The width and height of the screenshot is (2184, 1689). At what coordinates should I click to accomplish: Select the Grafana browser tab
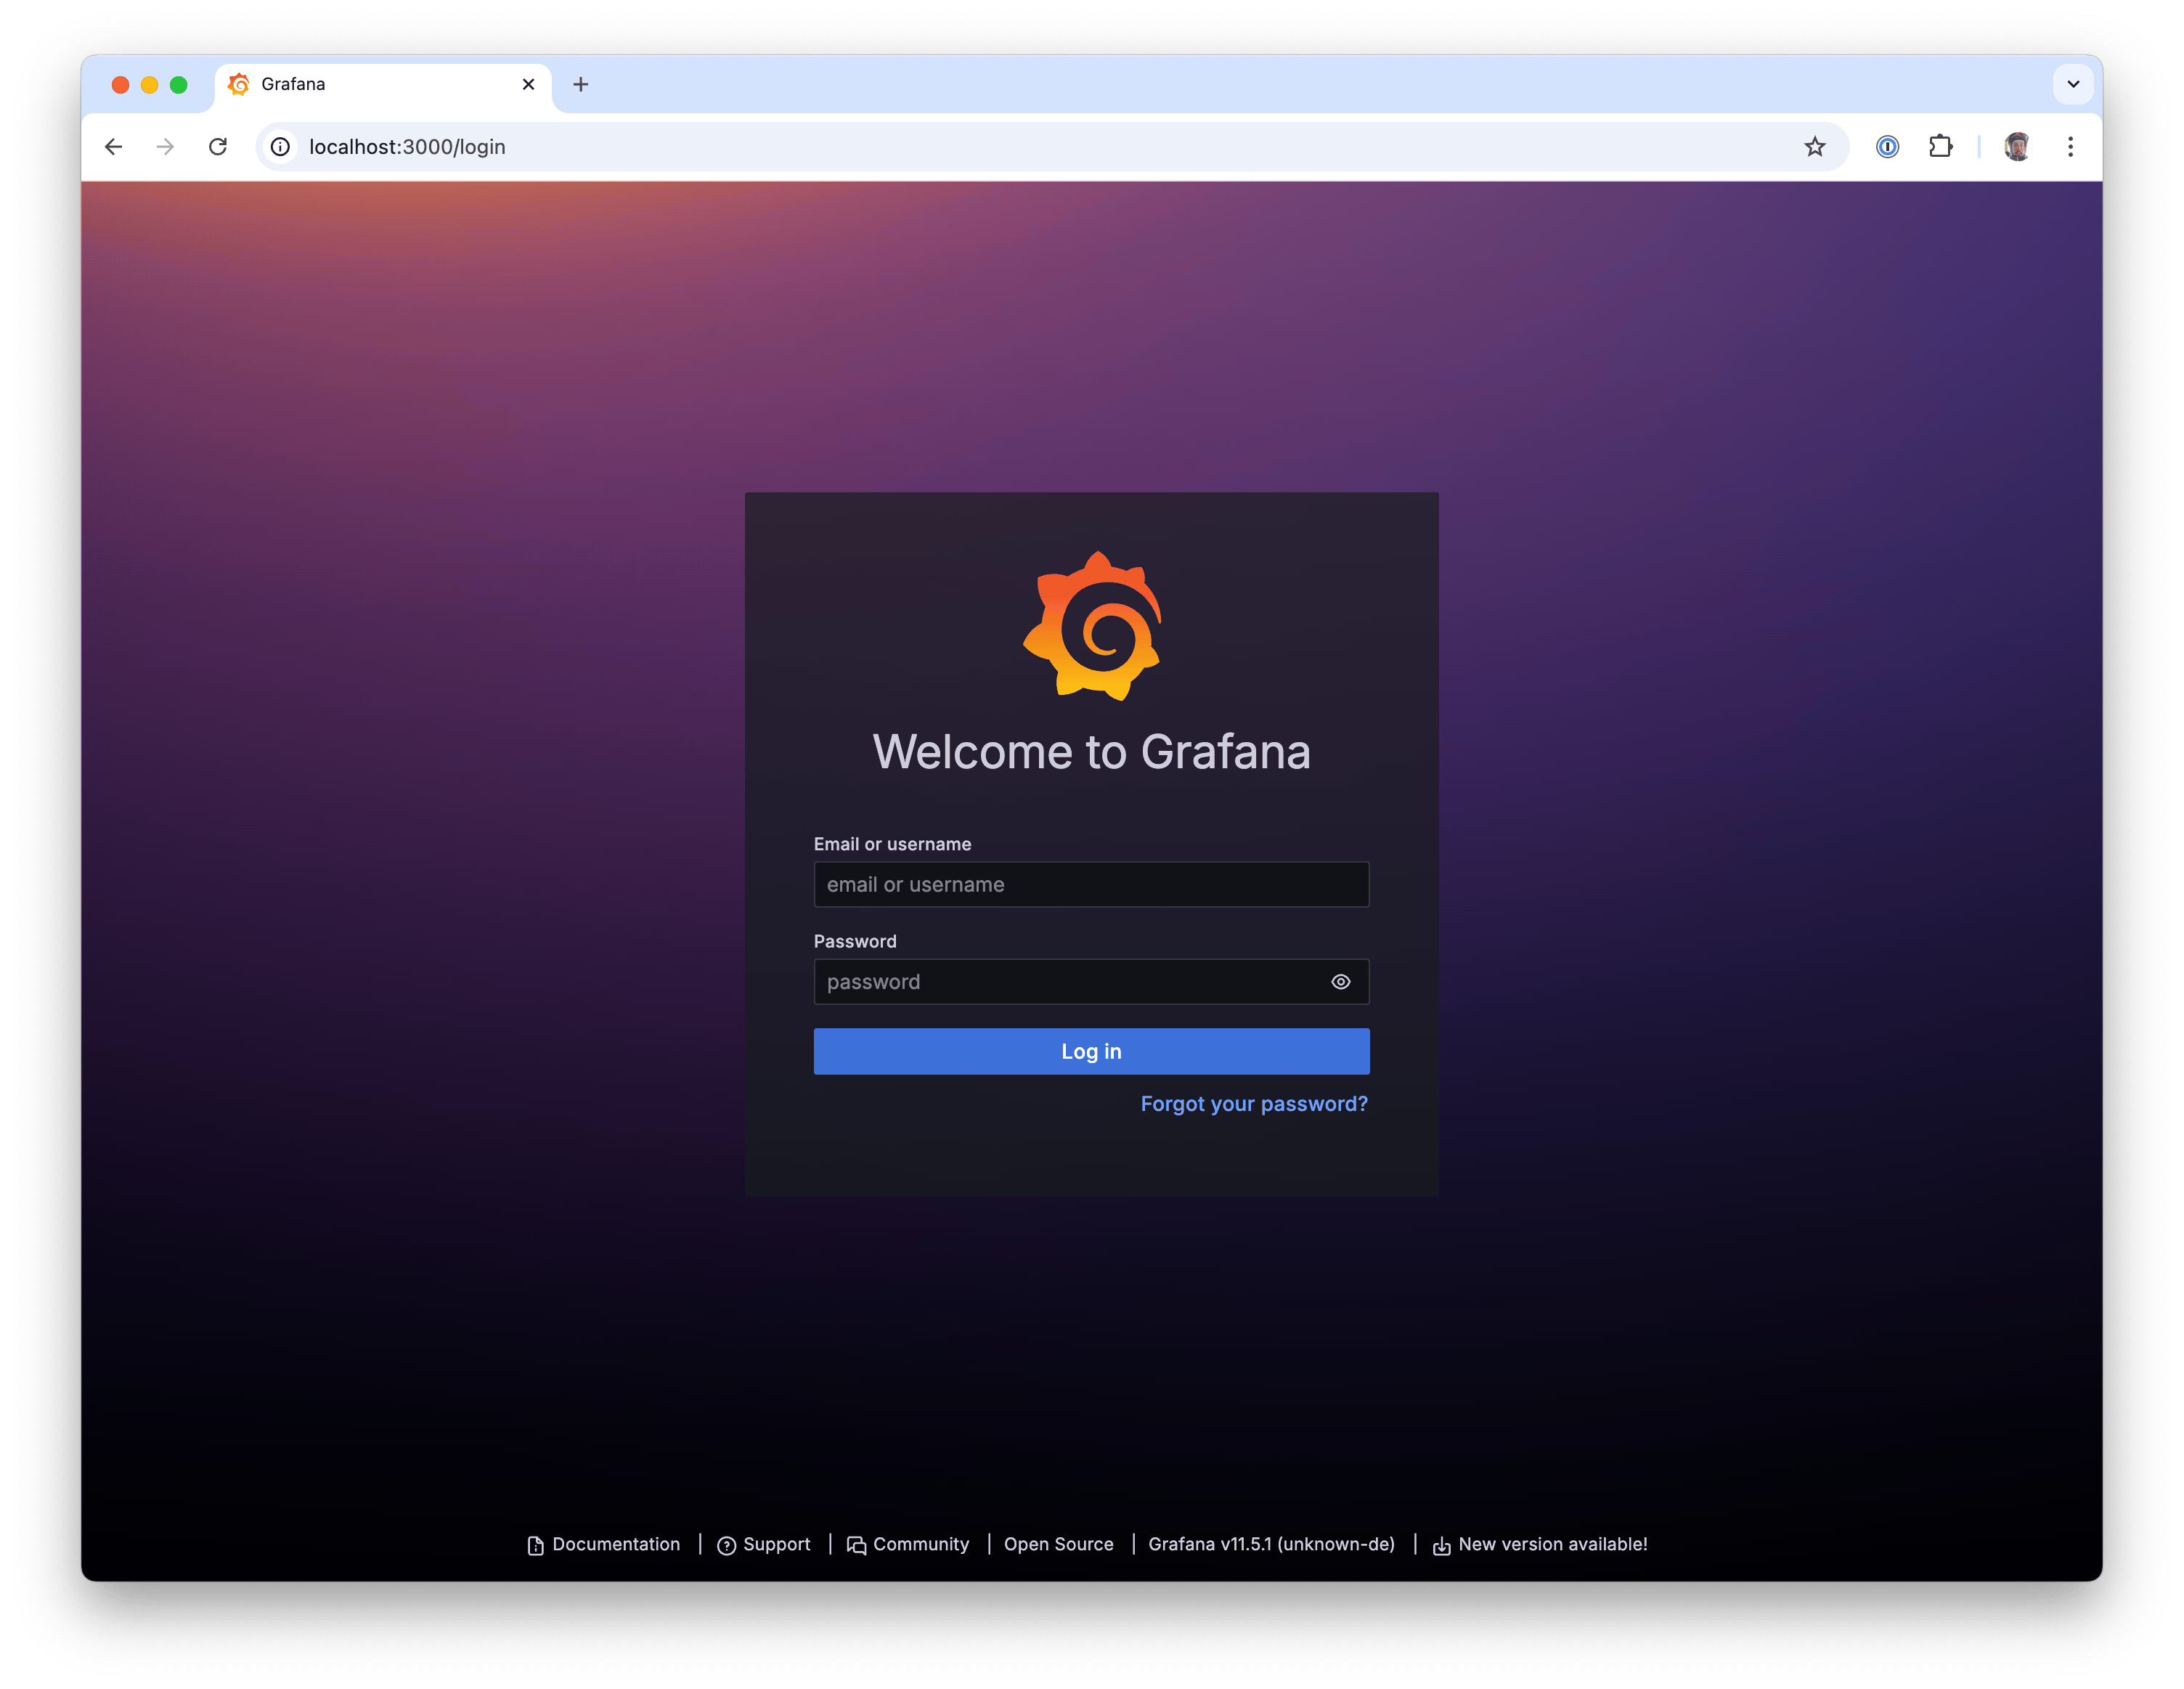(370, 84)
